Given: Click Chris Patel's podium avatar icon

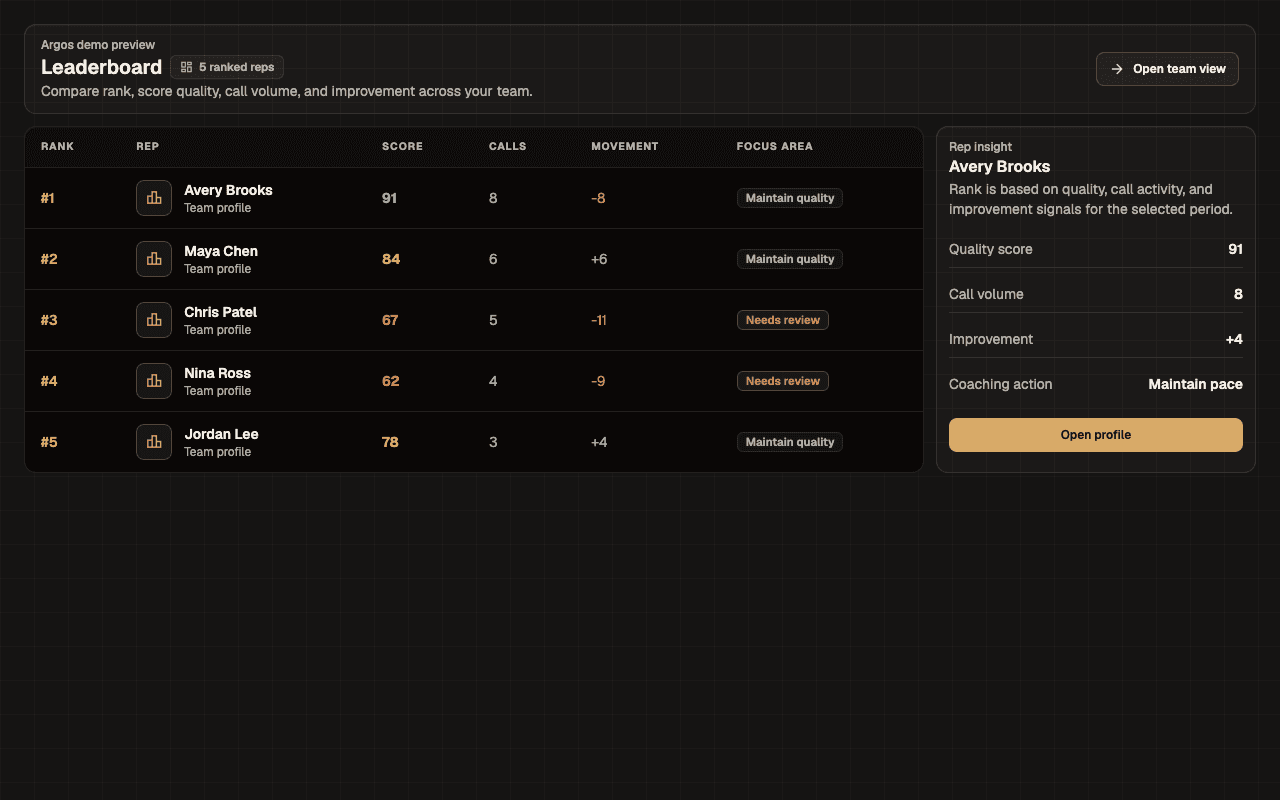Looking at the screenshot, I should 154,320.
